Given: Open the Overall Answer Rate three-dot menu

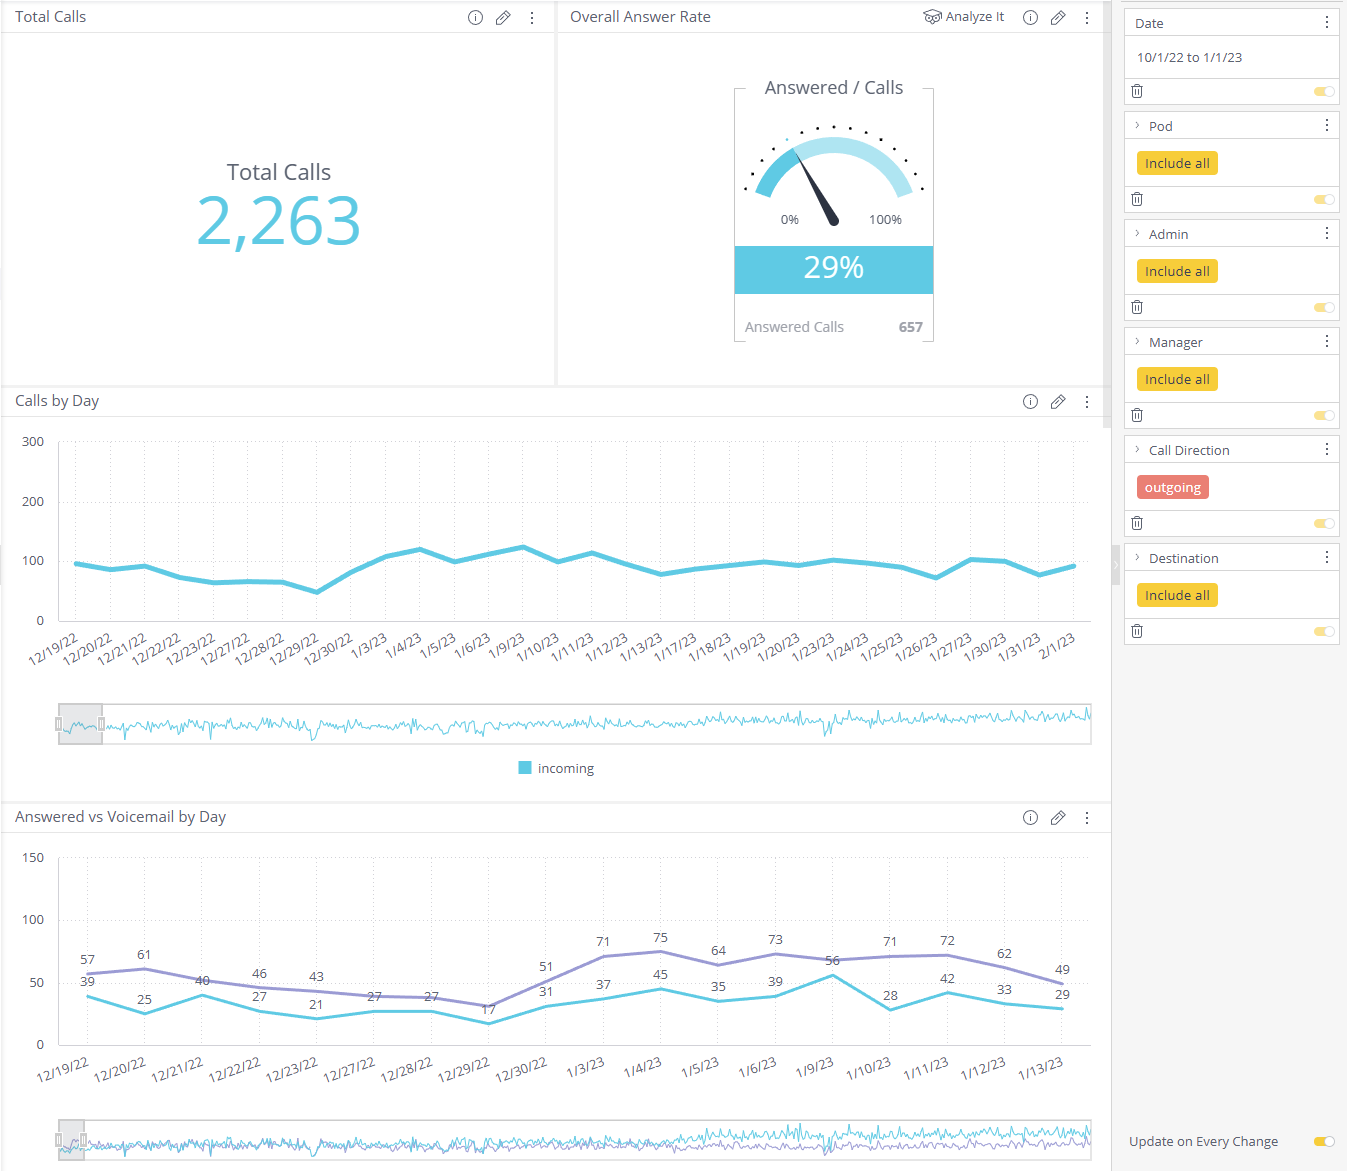Looking at the screenshot, I should tap(1087, 17).
